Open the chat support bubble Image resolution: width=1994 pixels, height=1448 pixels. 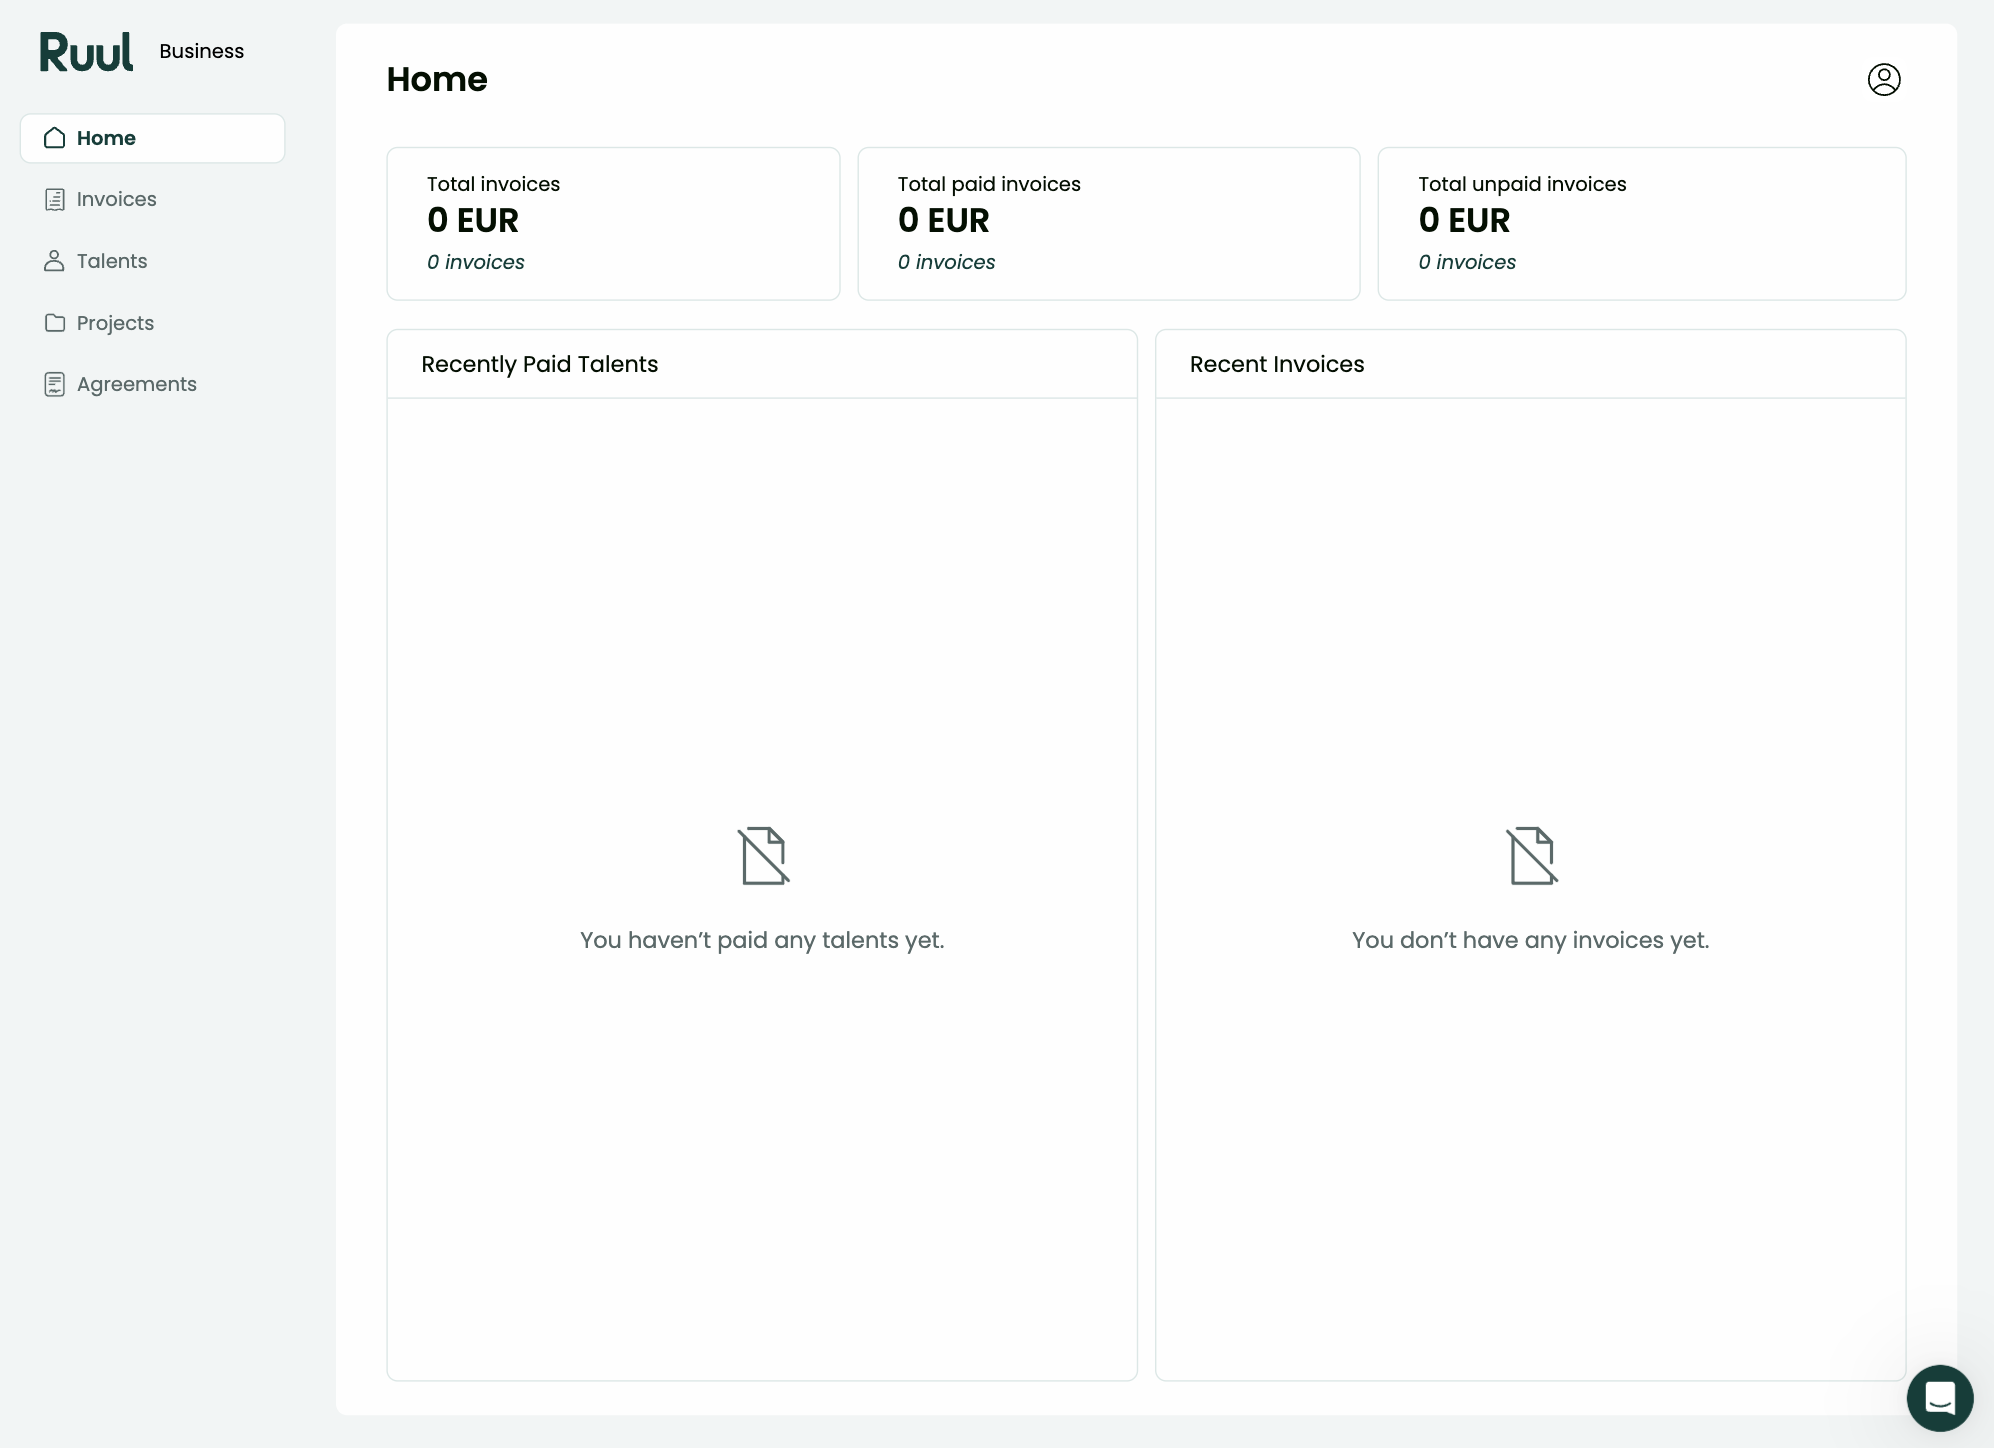click(1940, 1398)
